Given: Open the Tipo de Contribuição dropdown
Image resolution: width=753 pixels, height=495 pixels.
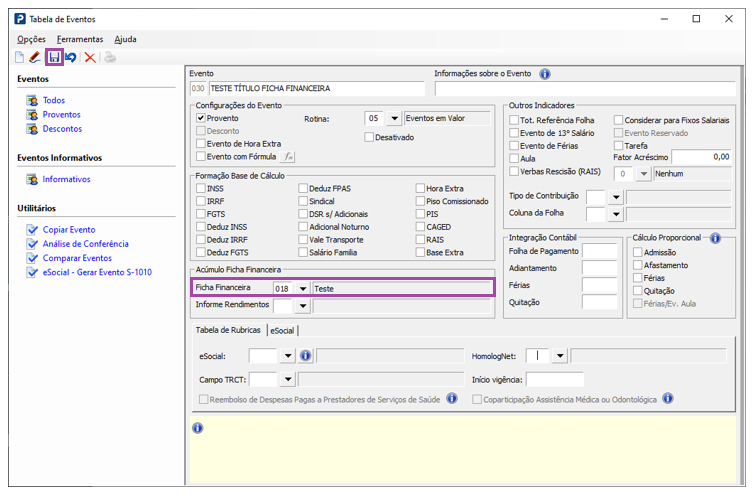Looking at the screenshot, I should [x=616, y=195].
